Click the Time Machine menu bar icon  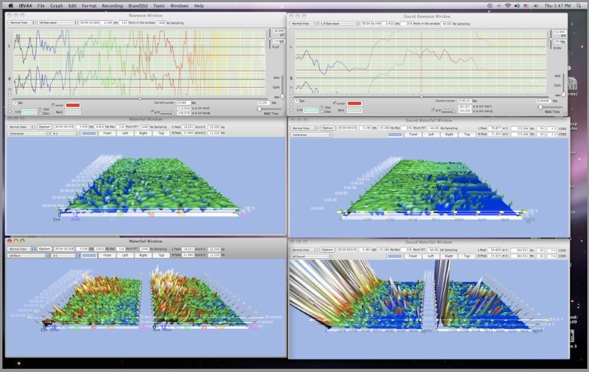[x=489, y=6]
